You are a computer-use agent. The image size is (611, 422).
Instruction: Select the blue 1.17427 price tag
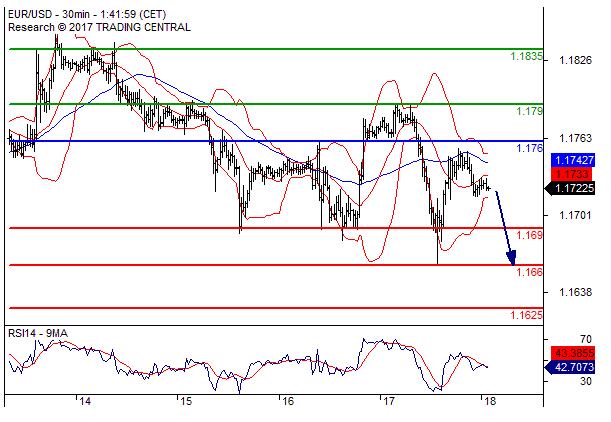572,160
